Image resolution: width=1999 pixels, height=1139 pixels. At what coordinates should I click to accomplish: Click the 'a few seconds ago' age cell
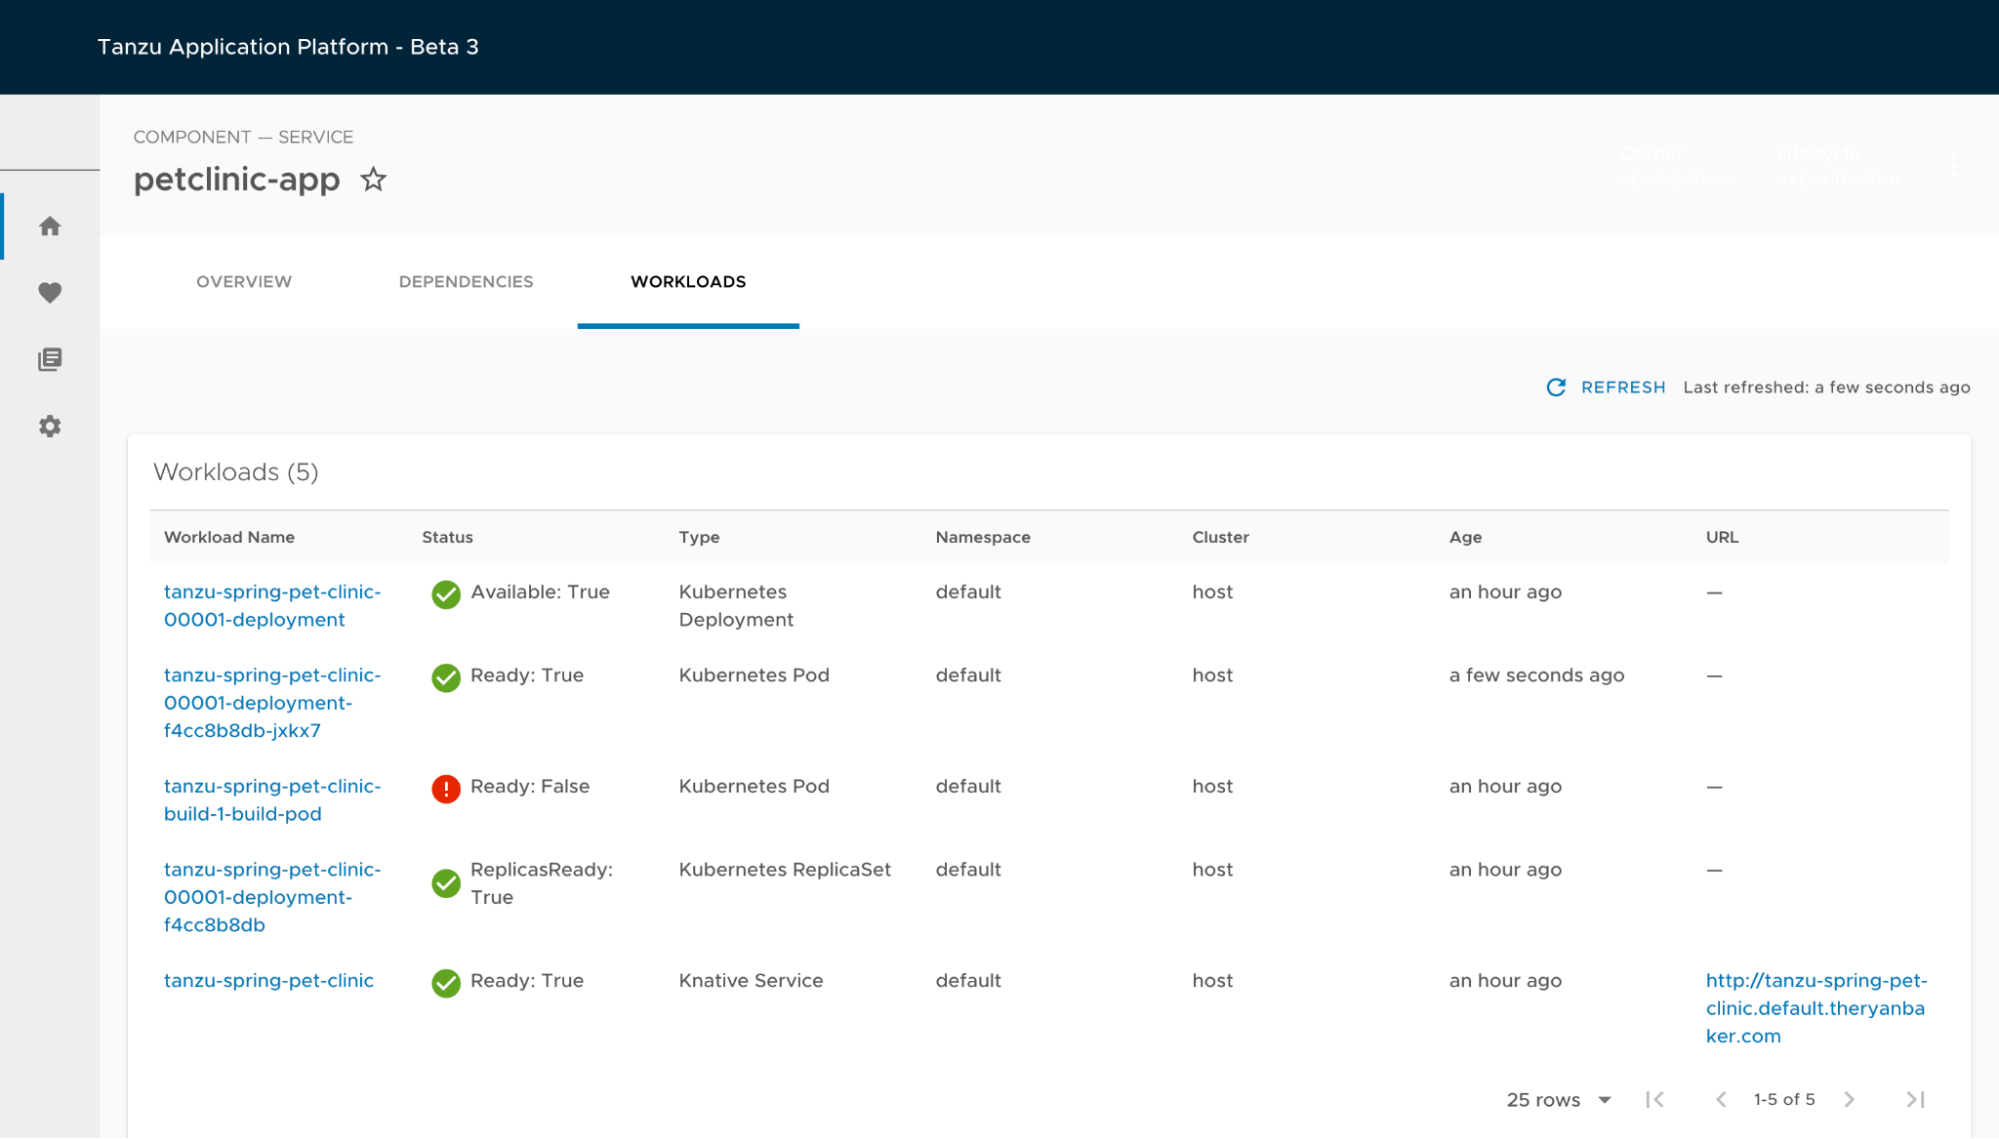(1536, 676)
